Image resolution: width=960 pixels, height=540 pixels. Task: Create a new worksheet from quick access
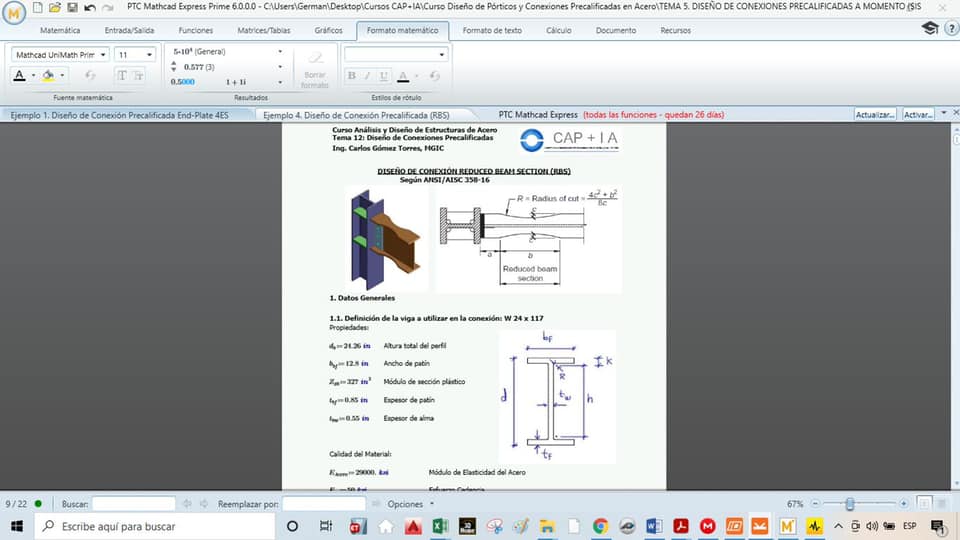point(38,7)
